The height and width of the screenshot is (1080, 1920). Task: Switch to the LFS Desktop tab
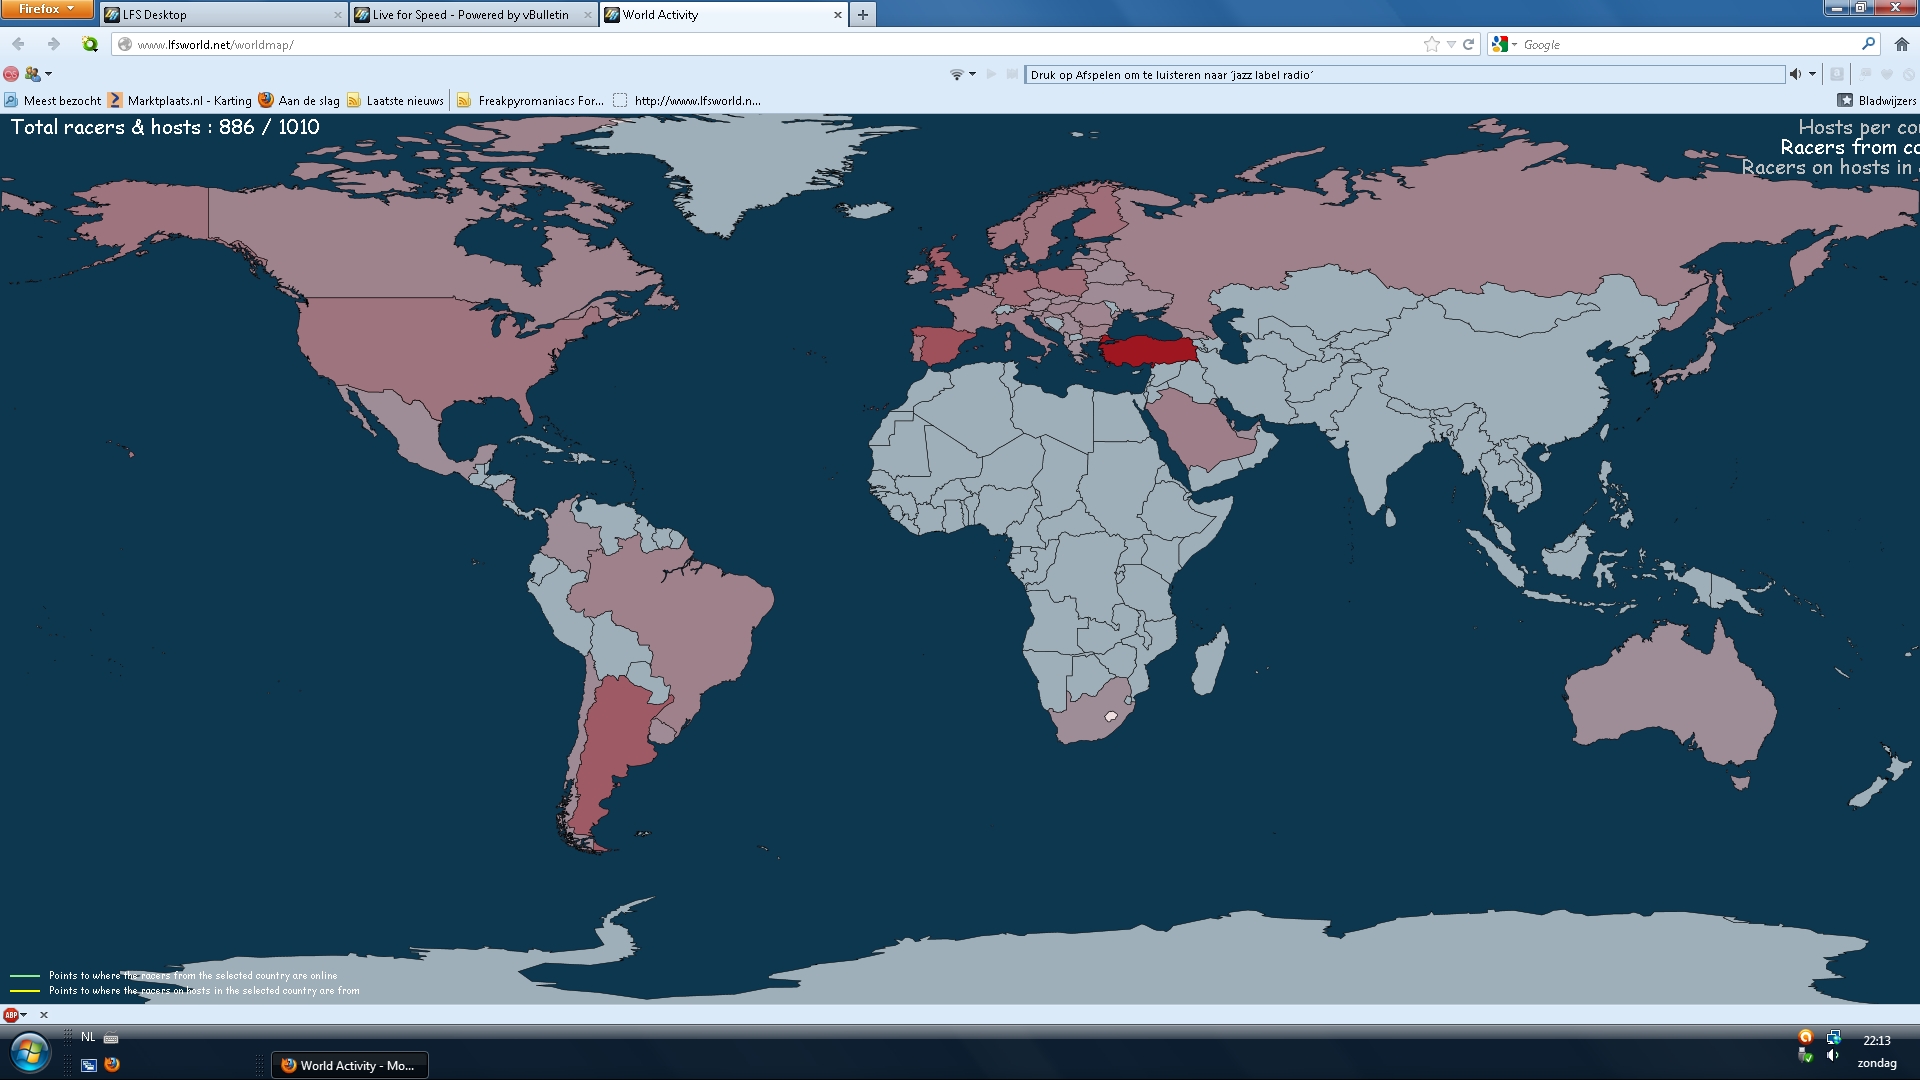pos(220,15)
